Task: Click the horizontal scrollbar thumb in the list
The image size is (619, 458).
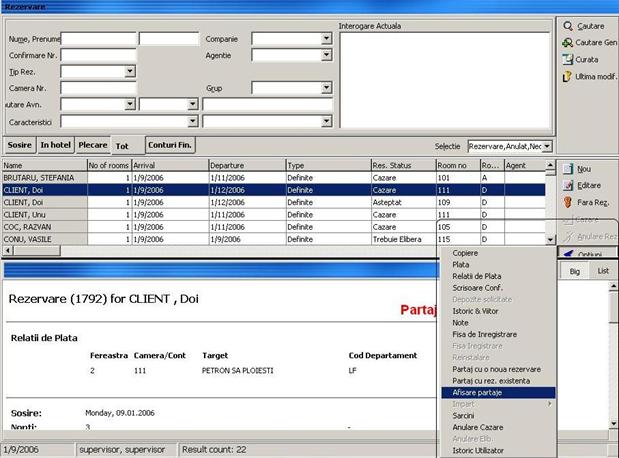Action: 37,251
